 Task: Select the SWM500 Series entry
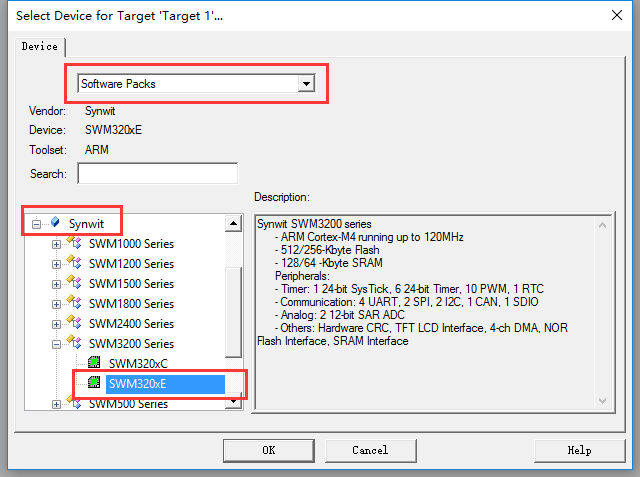(129, 404)
